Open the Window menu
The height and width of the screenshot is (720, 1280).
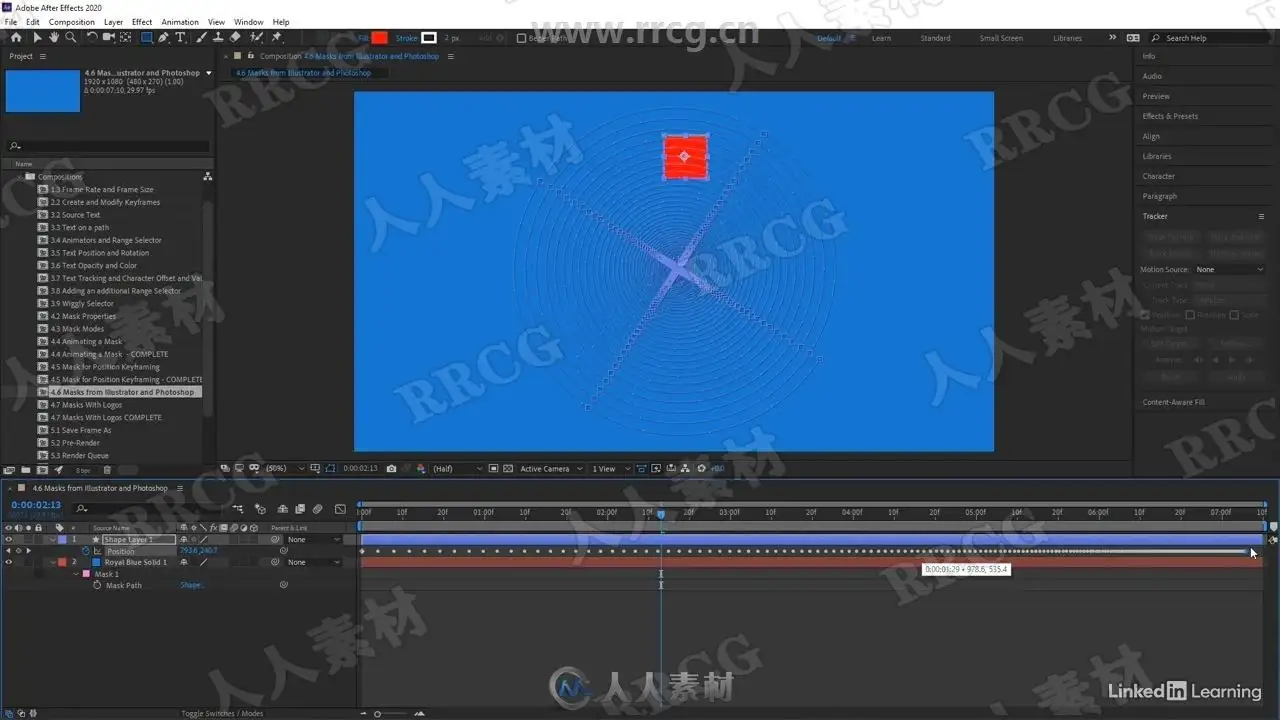[249, 22]
